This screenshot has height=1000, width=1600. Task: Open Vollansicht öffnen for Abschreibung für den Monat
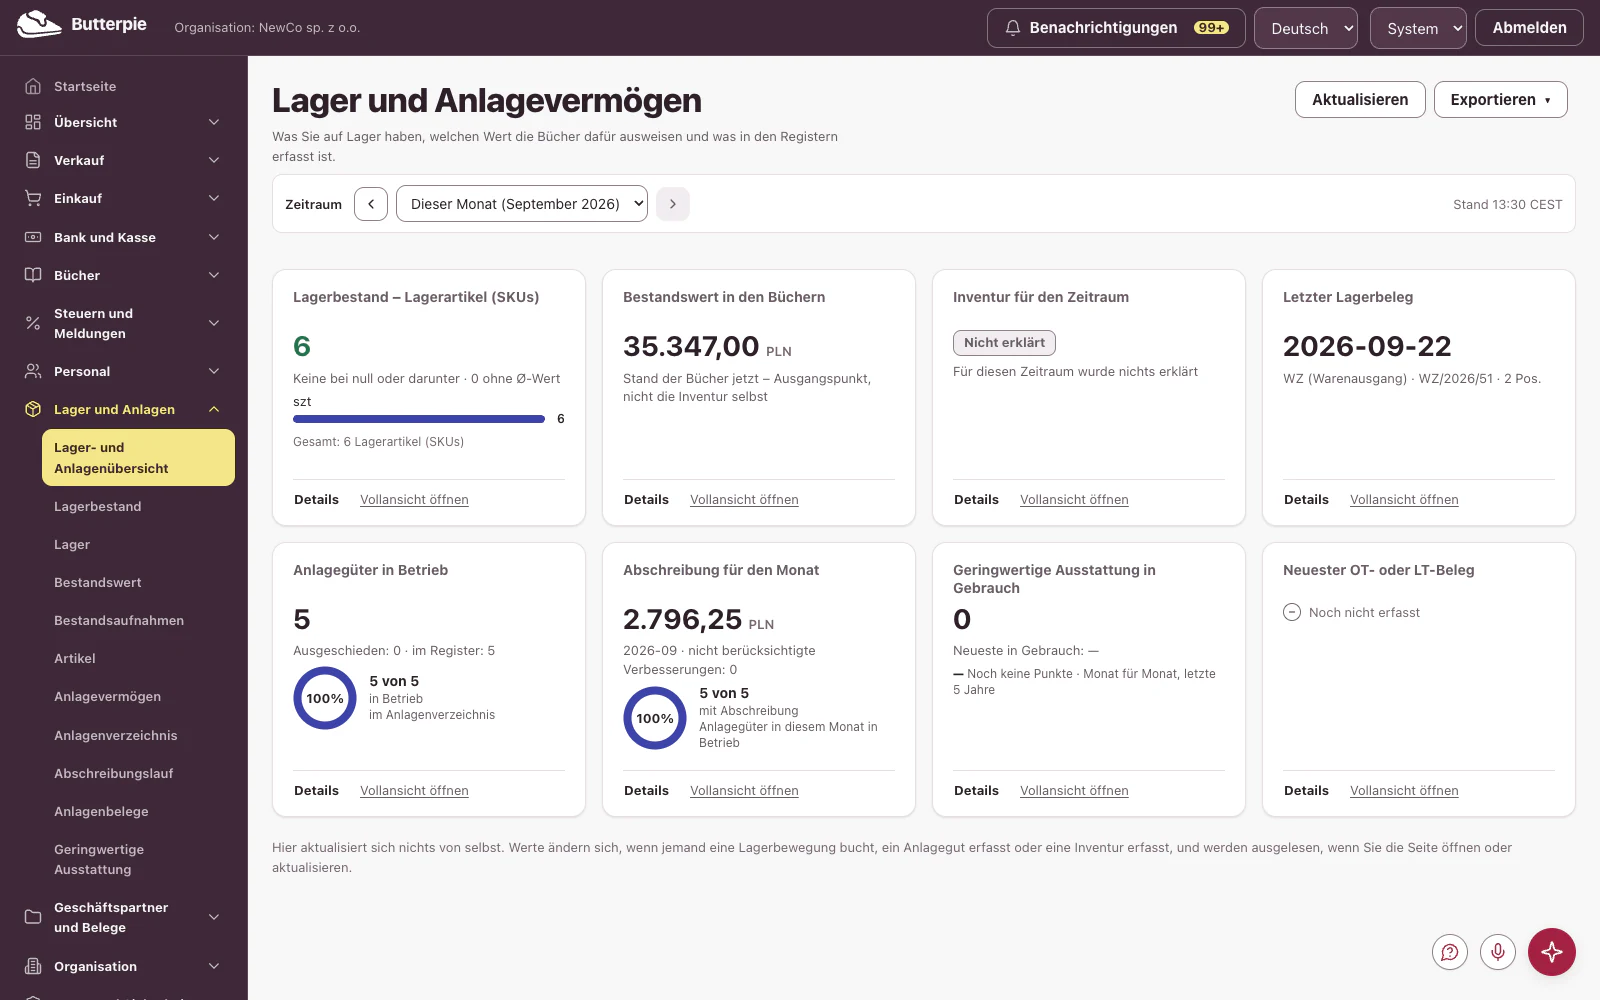point(744,791)
